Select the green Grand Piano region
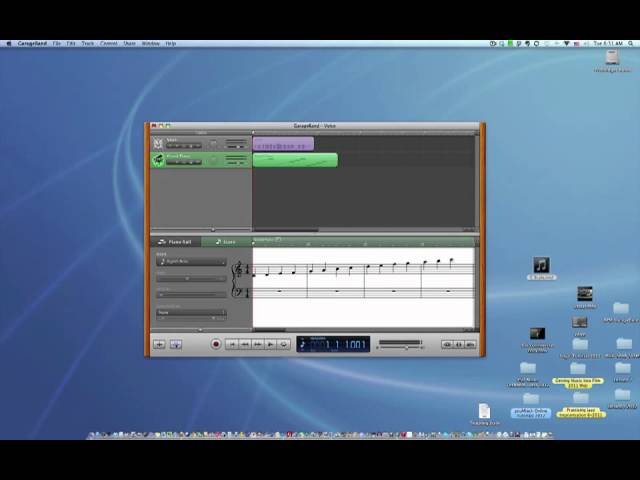The image size is (640, 480). coord(295,160)
